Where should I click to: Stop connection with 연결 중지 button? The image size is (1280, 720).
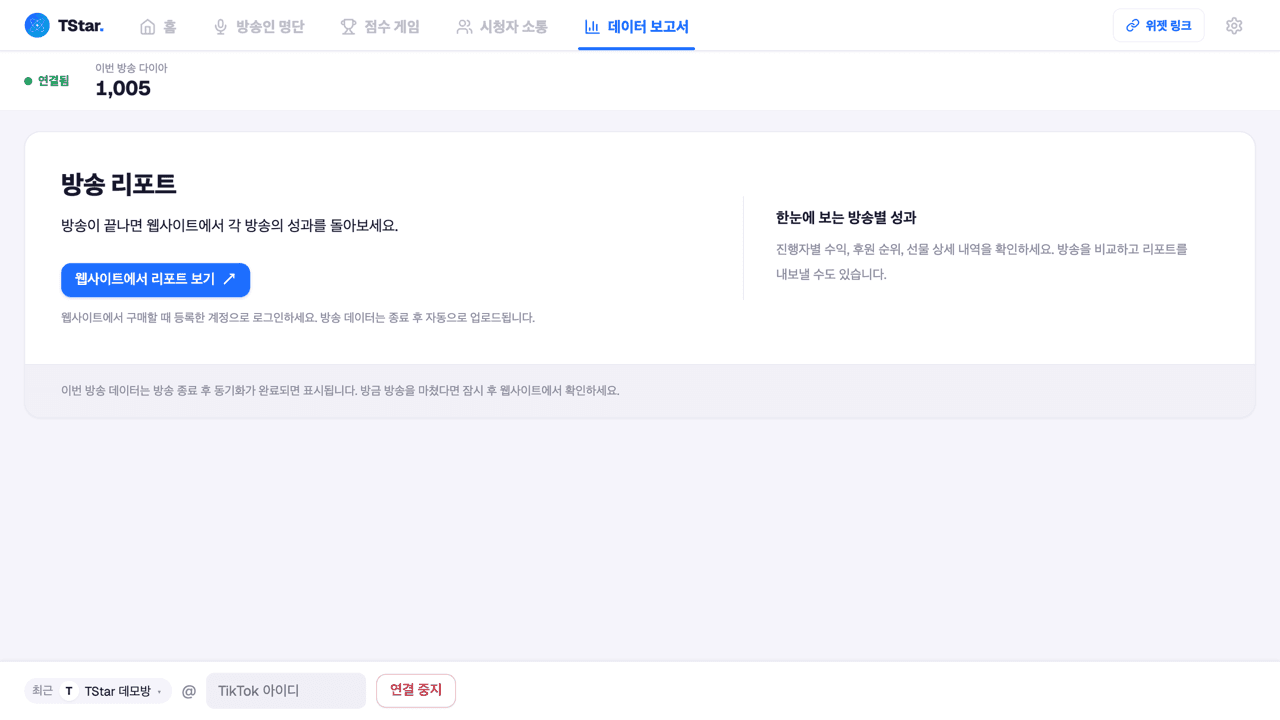pyautogui.click(x=416, y=691)
